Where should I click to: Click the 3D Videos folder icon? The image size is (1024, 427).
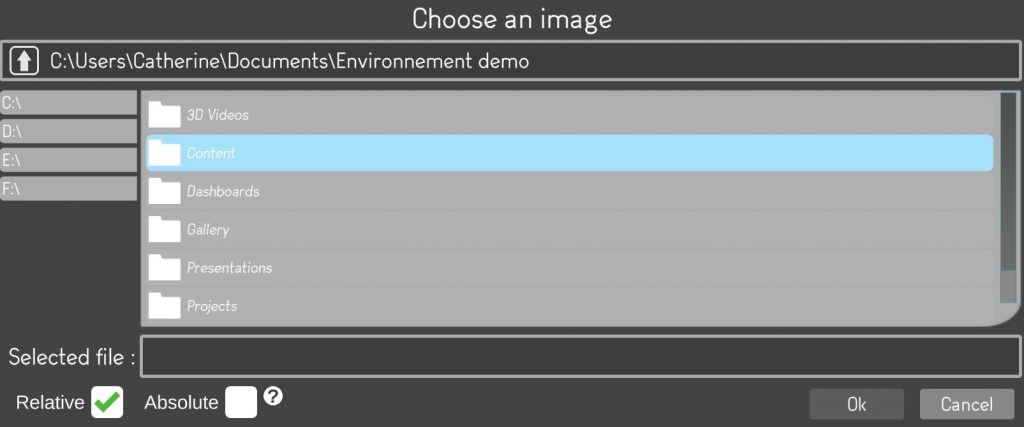click(x=164, y=114)
